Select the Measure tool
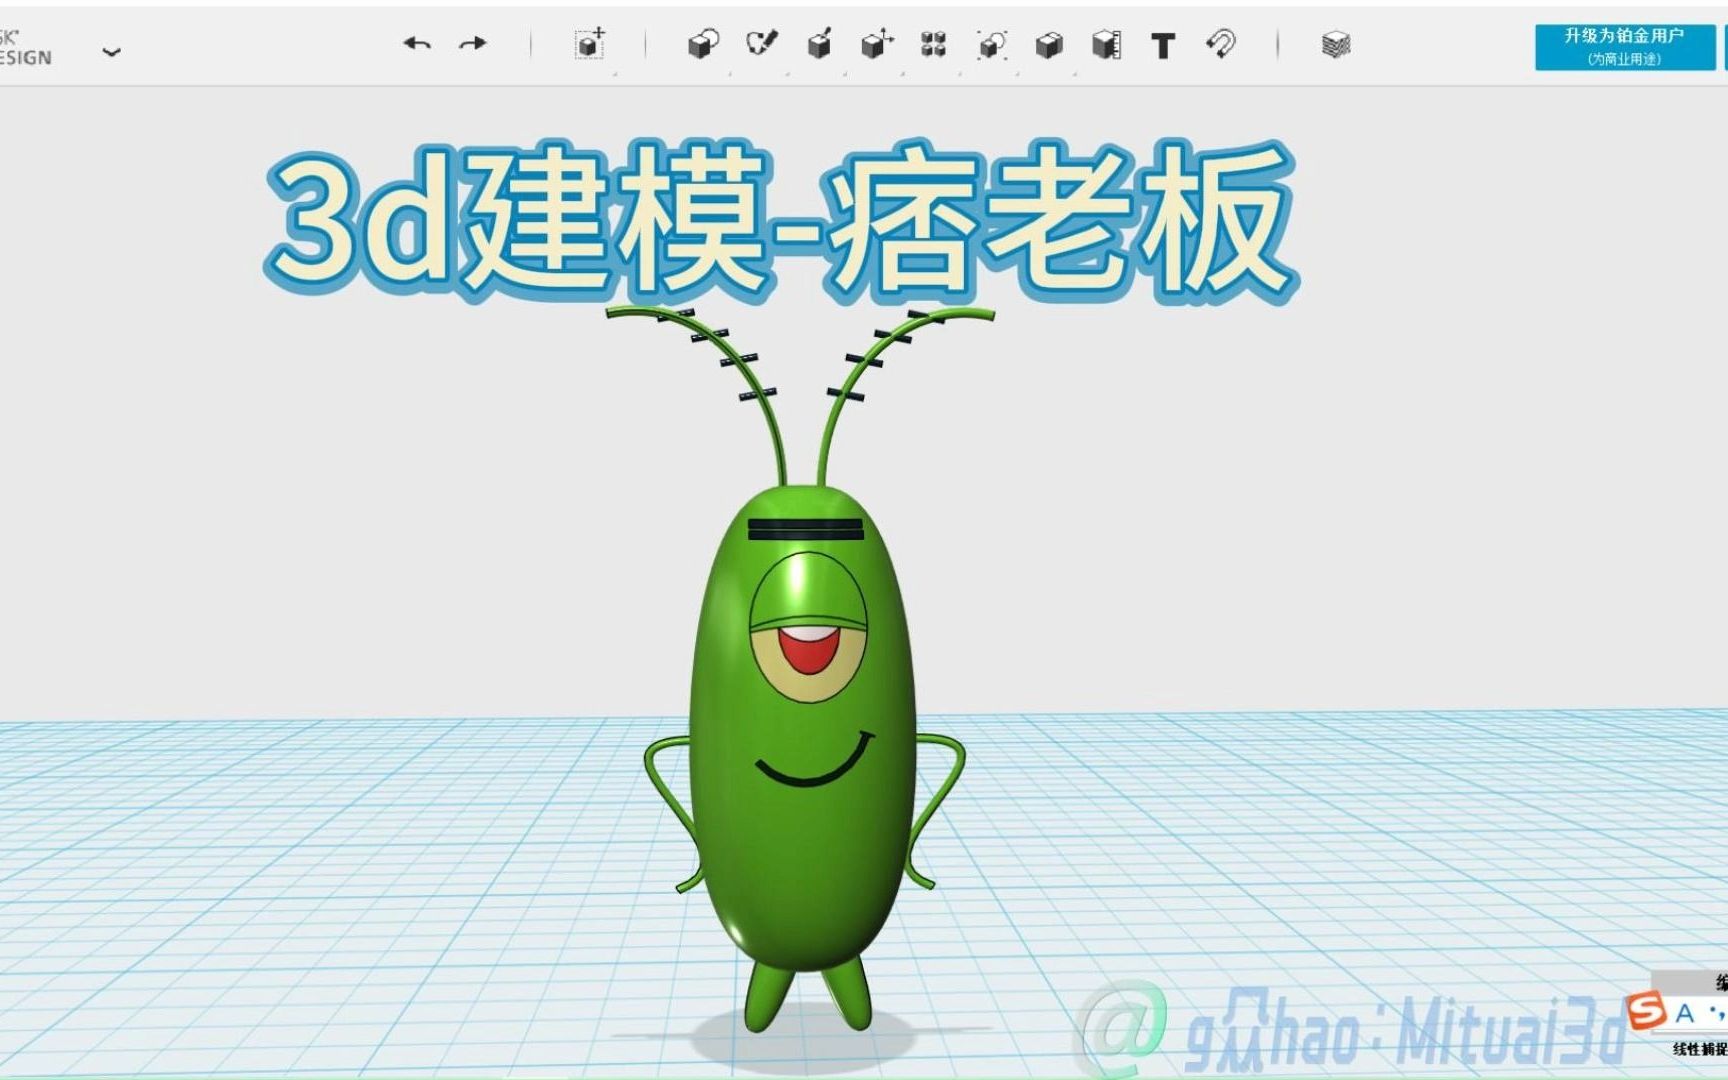 pyautogui.click(x=1106, y=45)
